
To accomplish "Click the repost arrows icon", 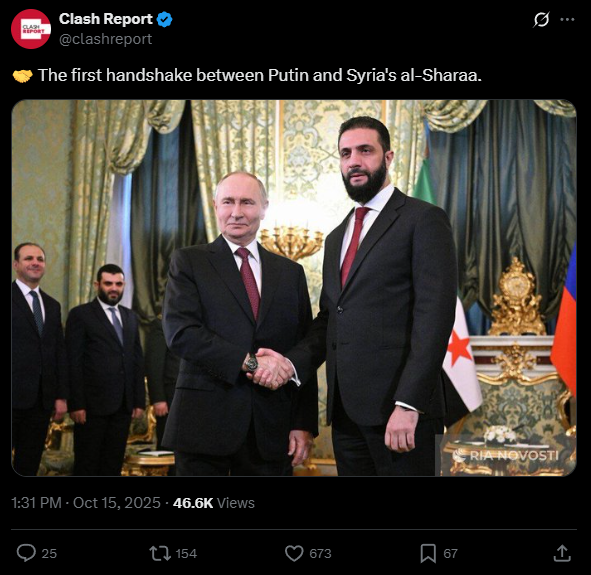I will click(160, 553).
